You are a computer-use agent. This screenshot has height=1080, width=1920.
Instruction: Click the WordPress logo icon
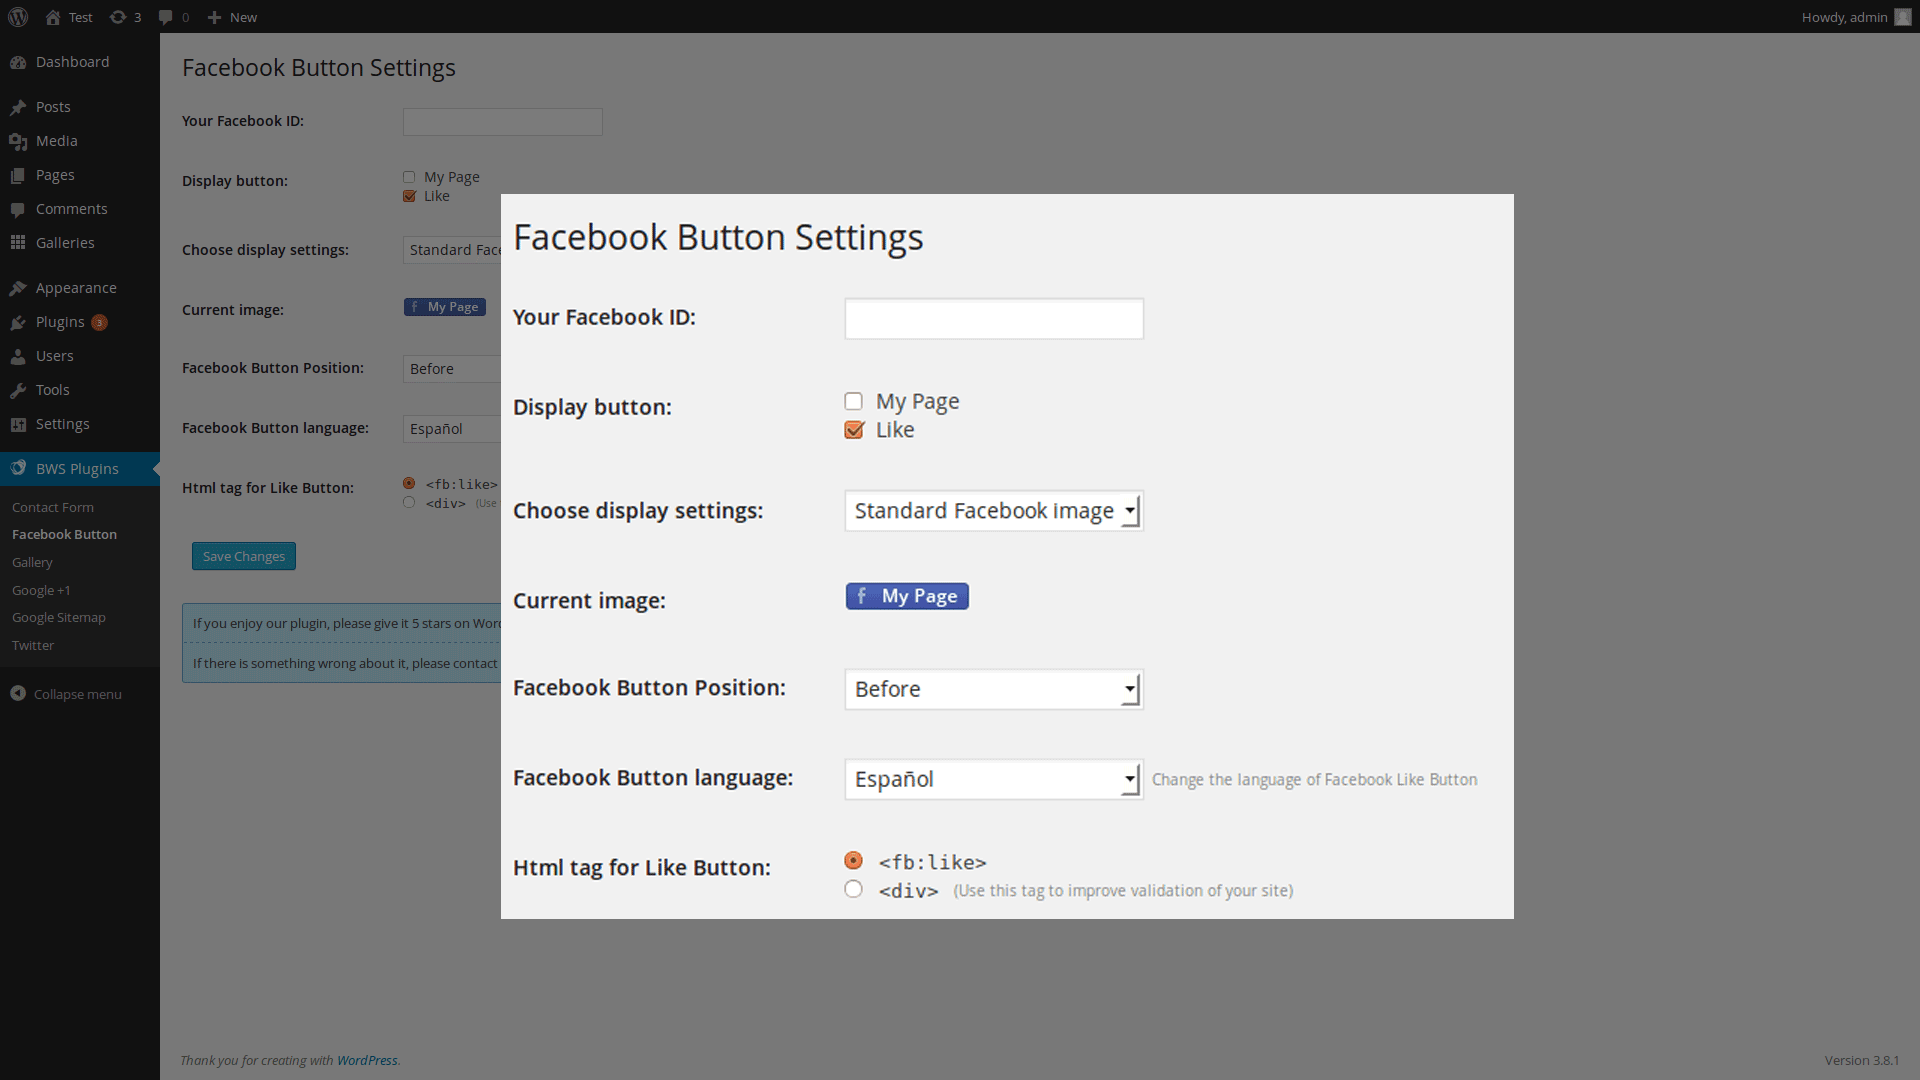(x=18, y=17)
